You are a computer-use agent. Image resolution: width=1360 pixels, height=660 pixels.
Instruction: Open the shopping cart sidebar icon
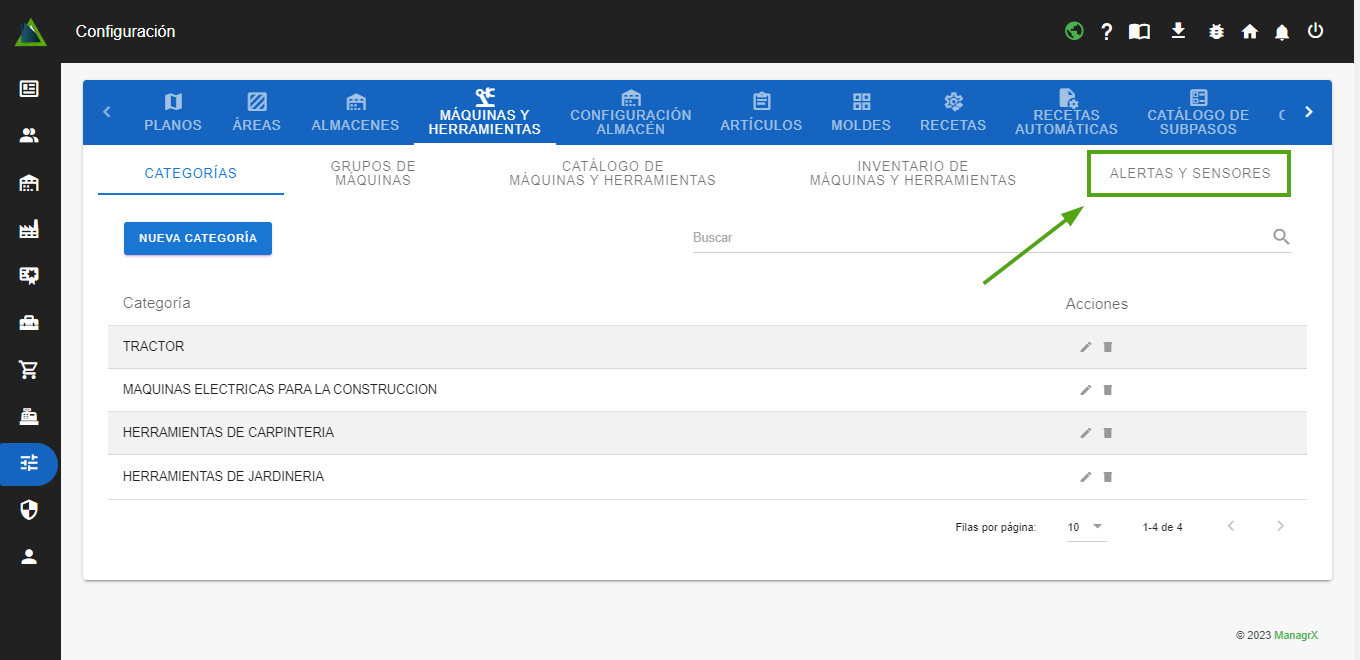pyautogui.click(x=29, y=370)
